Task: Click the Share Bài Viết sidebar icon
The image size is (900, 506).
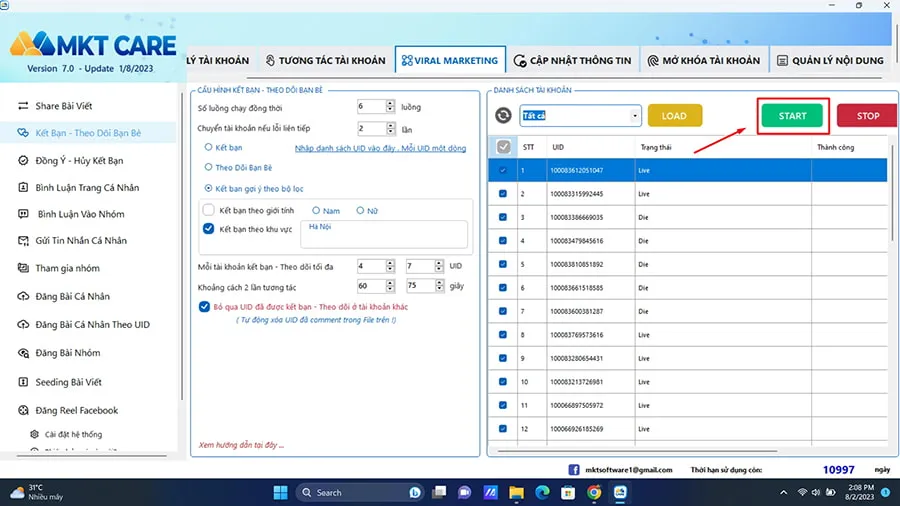Action: point(24,105)
